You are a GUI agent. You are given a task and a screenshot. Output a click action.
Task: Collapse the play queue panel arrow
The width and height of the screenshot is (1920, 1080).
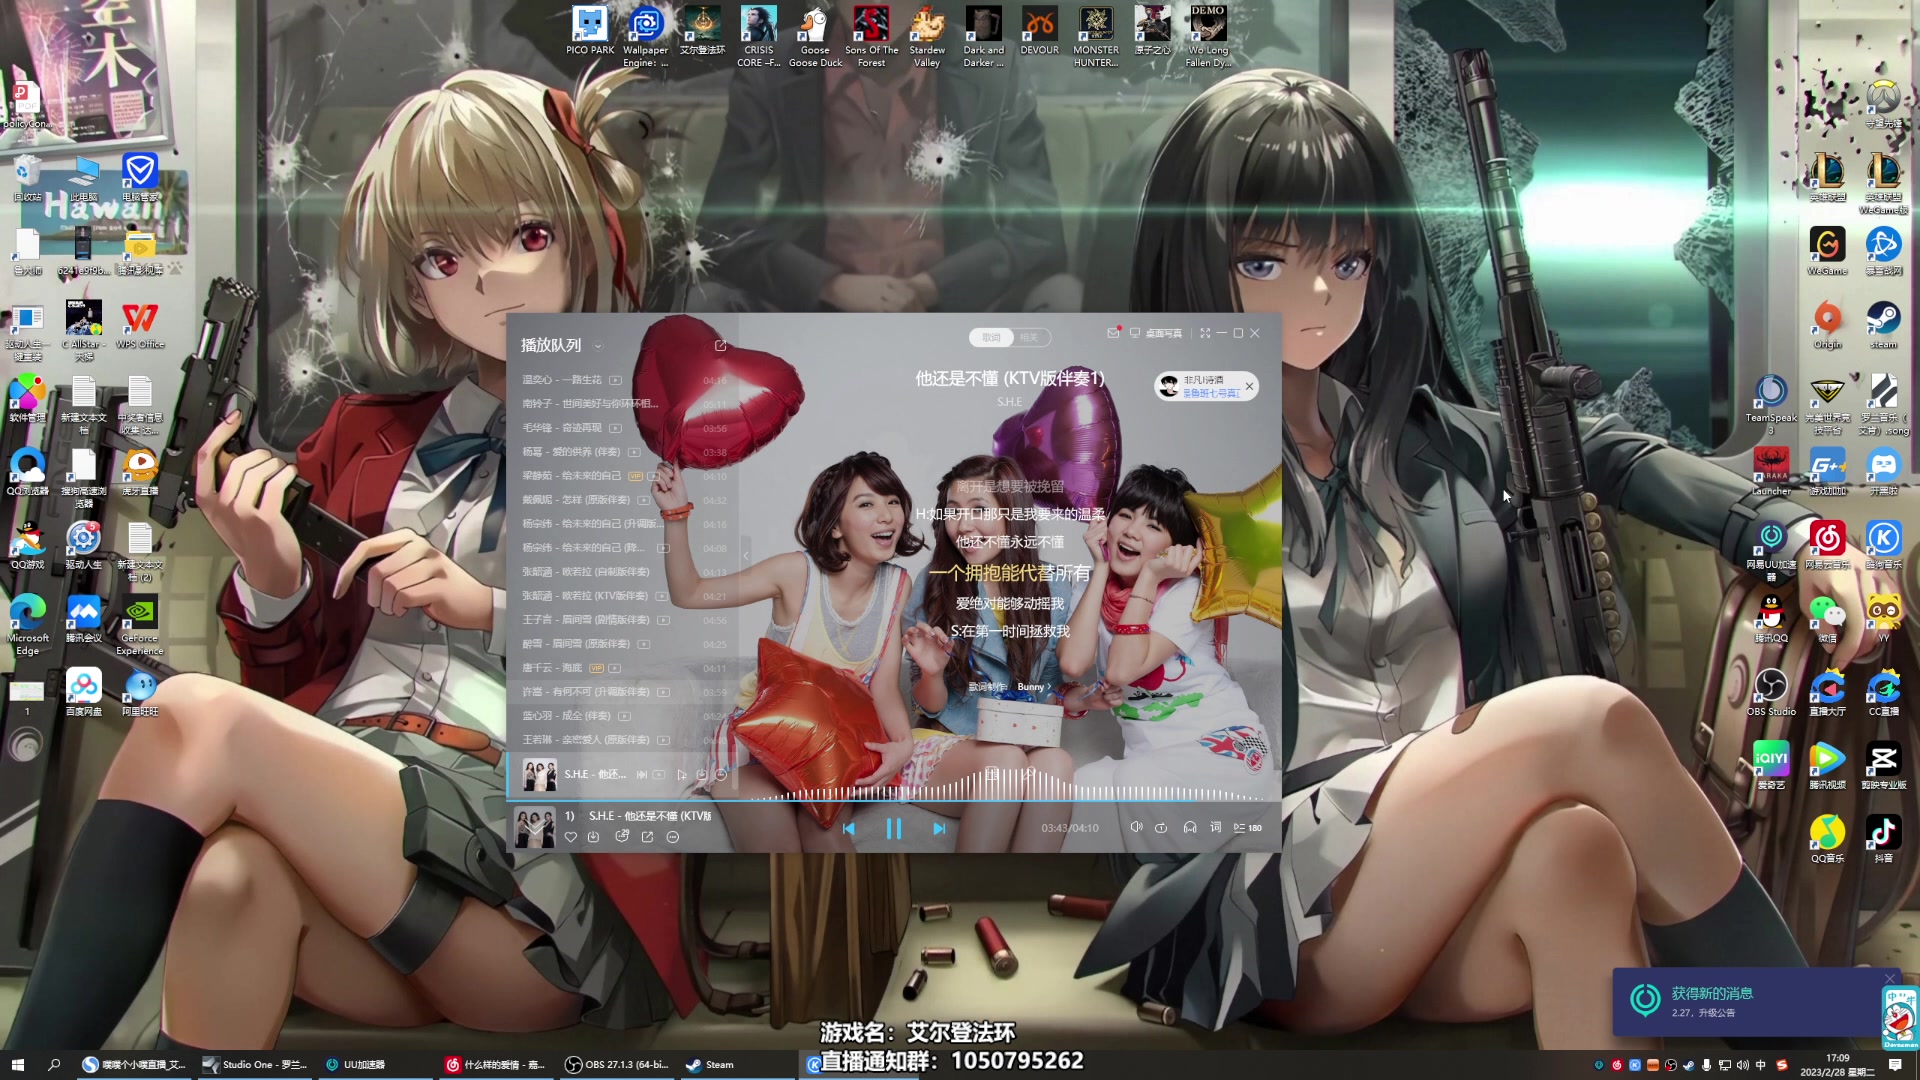745,554
